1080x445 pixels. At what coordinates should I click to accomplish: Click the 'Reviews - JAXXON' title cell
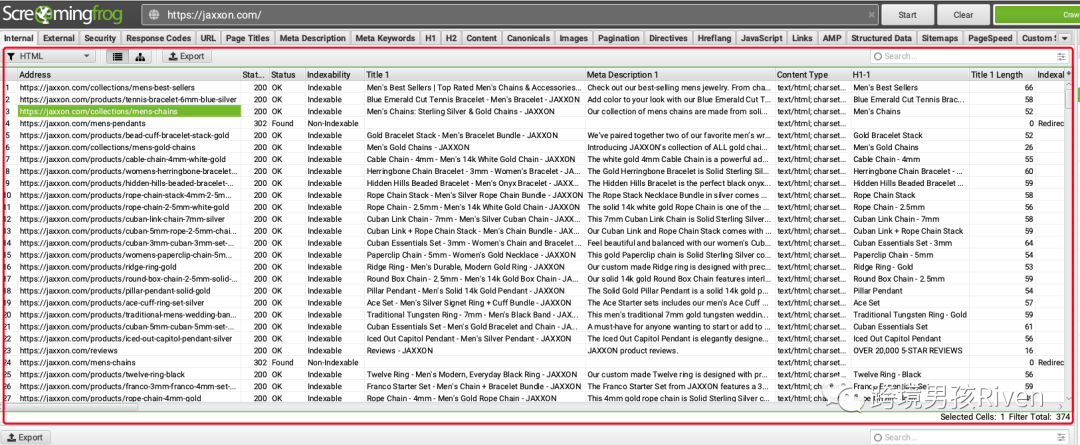tap(475, 350)
